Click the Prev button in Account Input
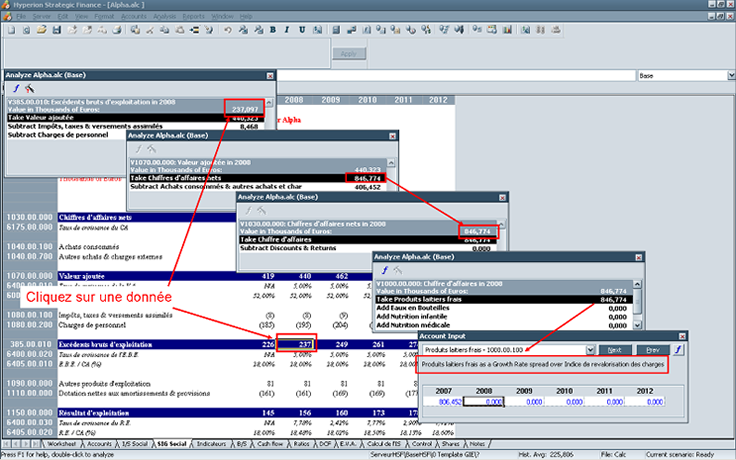 pyautogui.click(x=653, y=350)
